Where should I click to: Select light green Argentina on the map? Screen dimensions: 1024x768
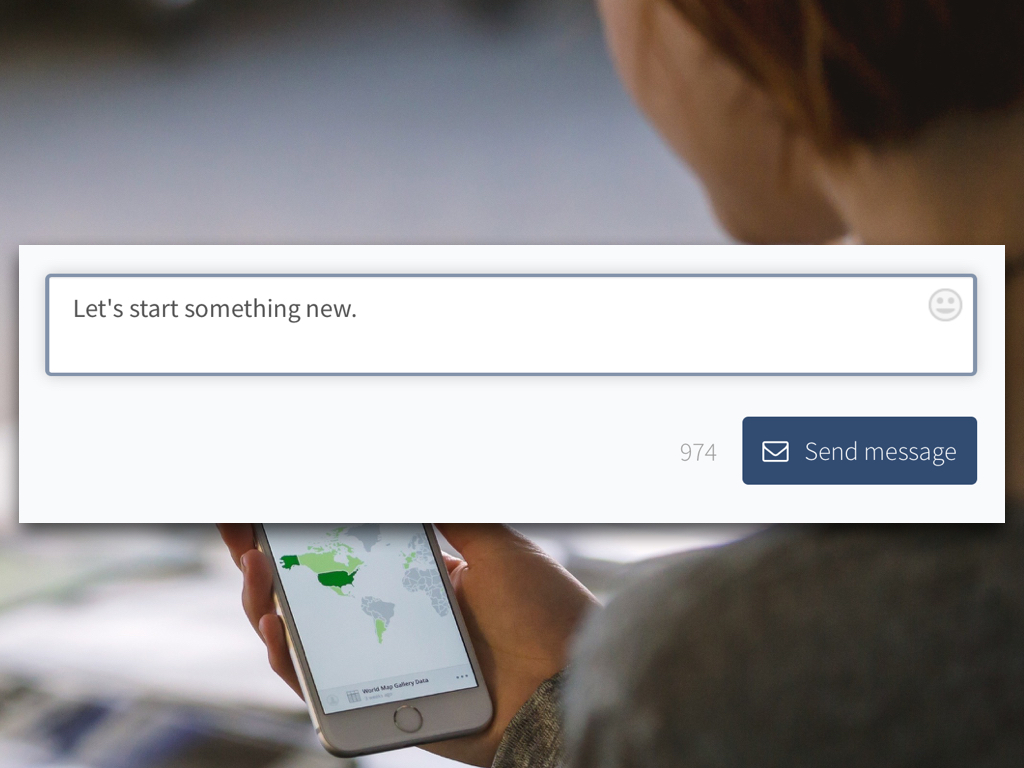tap(379, 630)
